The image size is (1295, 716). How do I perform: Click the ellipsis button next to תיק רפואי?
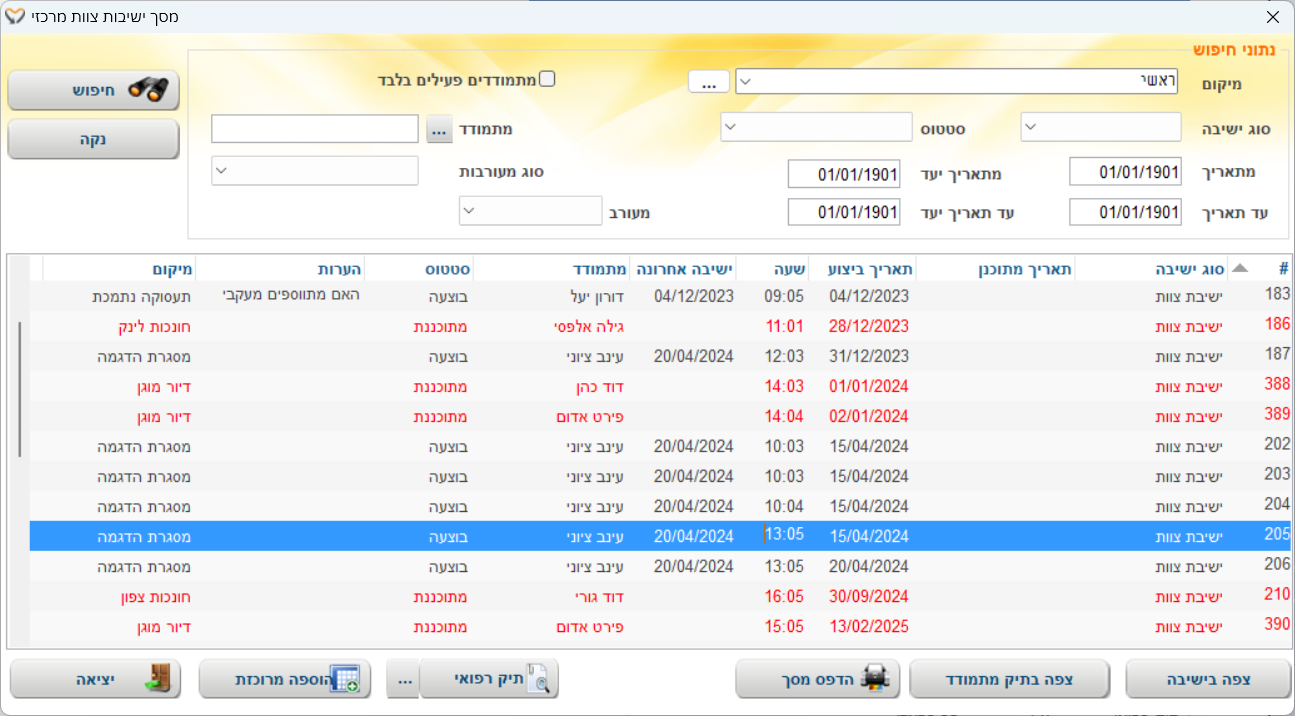click(x=403, y=679)
